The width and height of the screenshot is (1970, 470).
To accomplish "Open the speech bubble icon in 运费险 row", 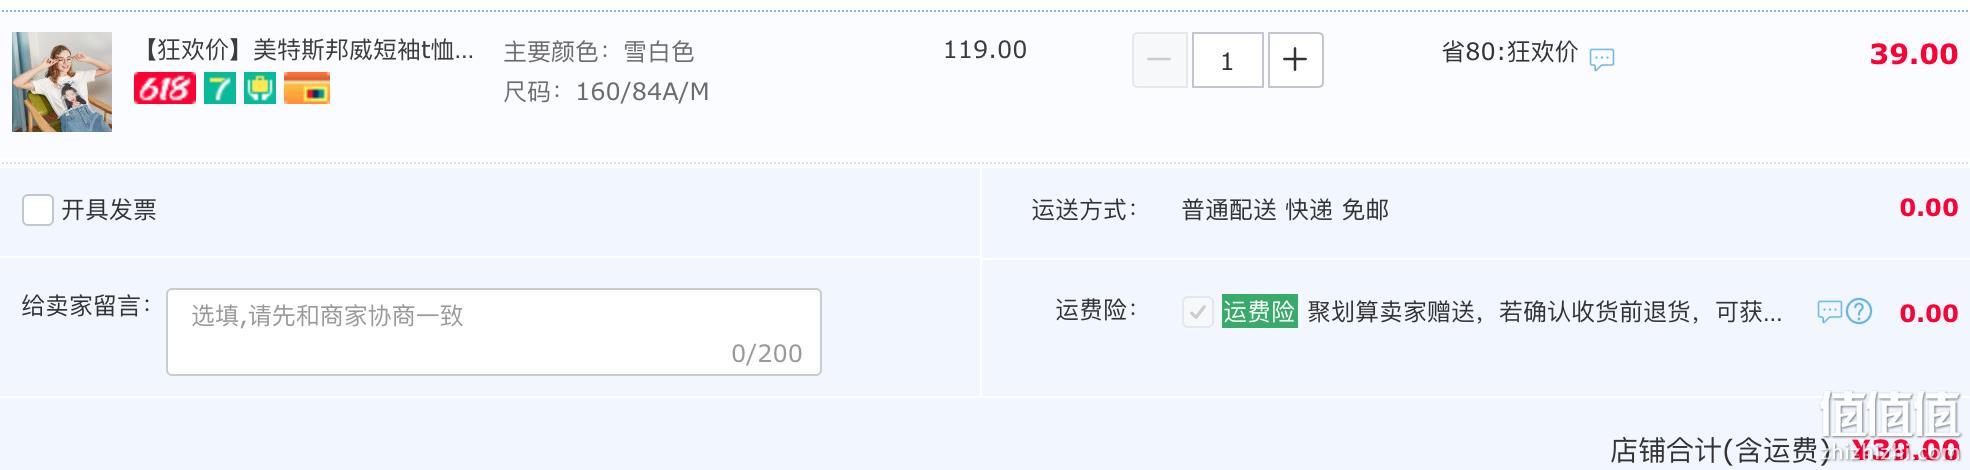I will point(1829,312).
